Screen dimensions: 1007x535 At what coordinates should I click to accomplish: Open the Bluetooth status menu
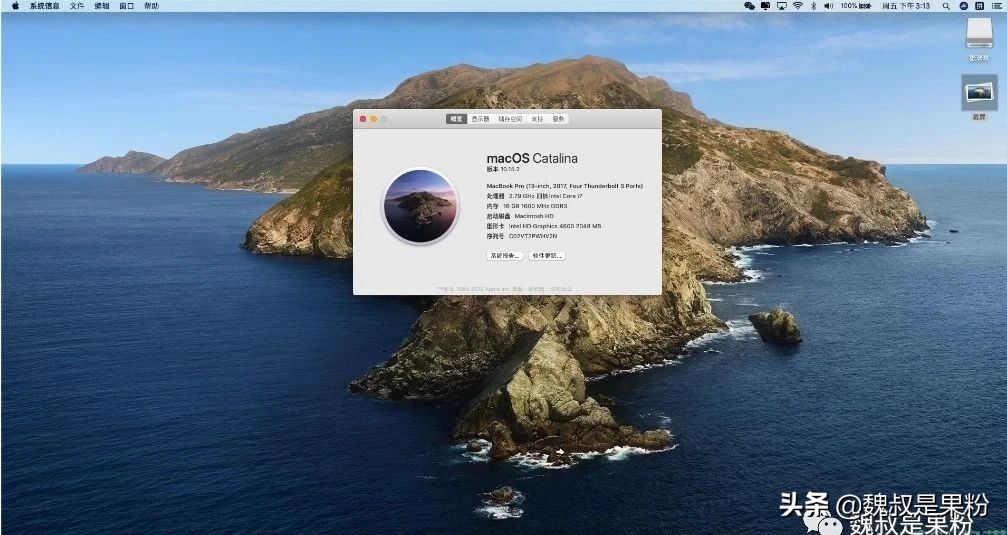tap(813, 6)
